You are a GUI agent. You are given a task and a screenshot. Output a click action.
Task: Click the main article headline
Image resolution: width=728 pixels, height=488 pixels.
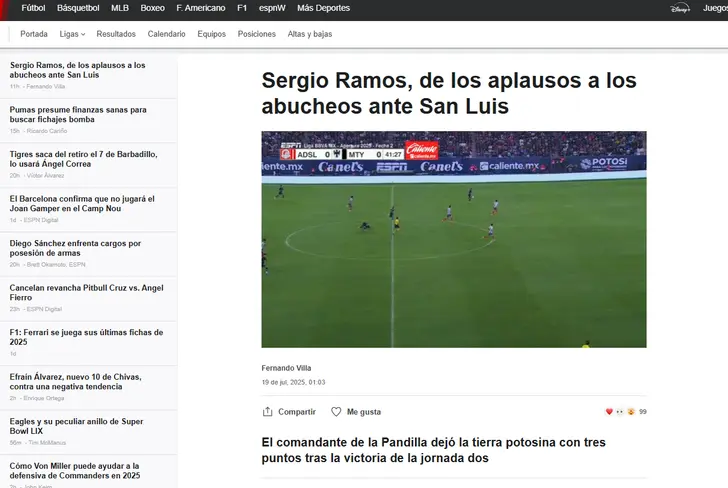(x=449, y=93)
